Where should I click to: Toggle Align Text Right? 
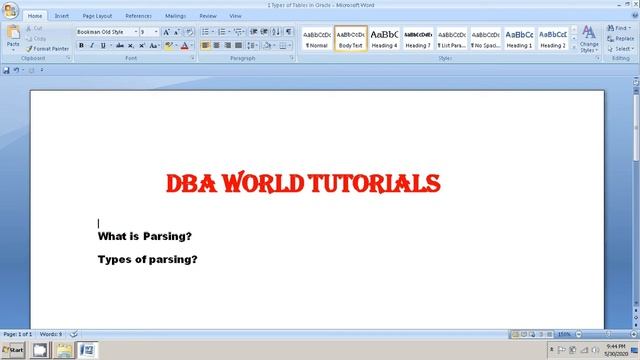point(227,45)
